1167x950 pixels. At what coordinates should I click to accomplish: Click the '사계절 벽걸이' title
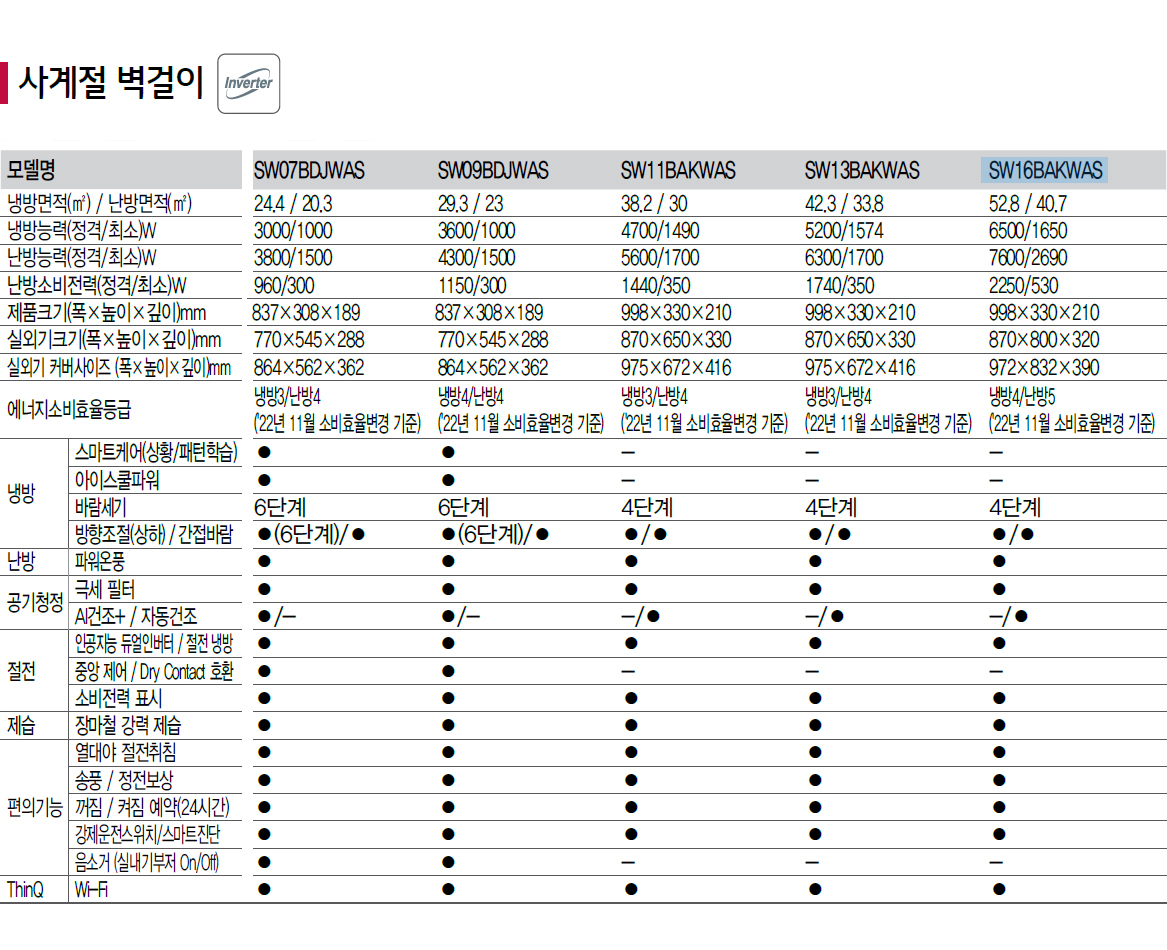pyautogui.click(x=111, y=82)
